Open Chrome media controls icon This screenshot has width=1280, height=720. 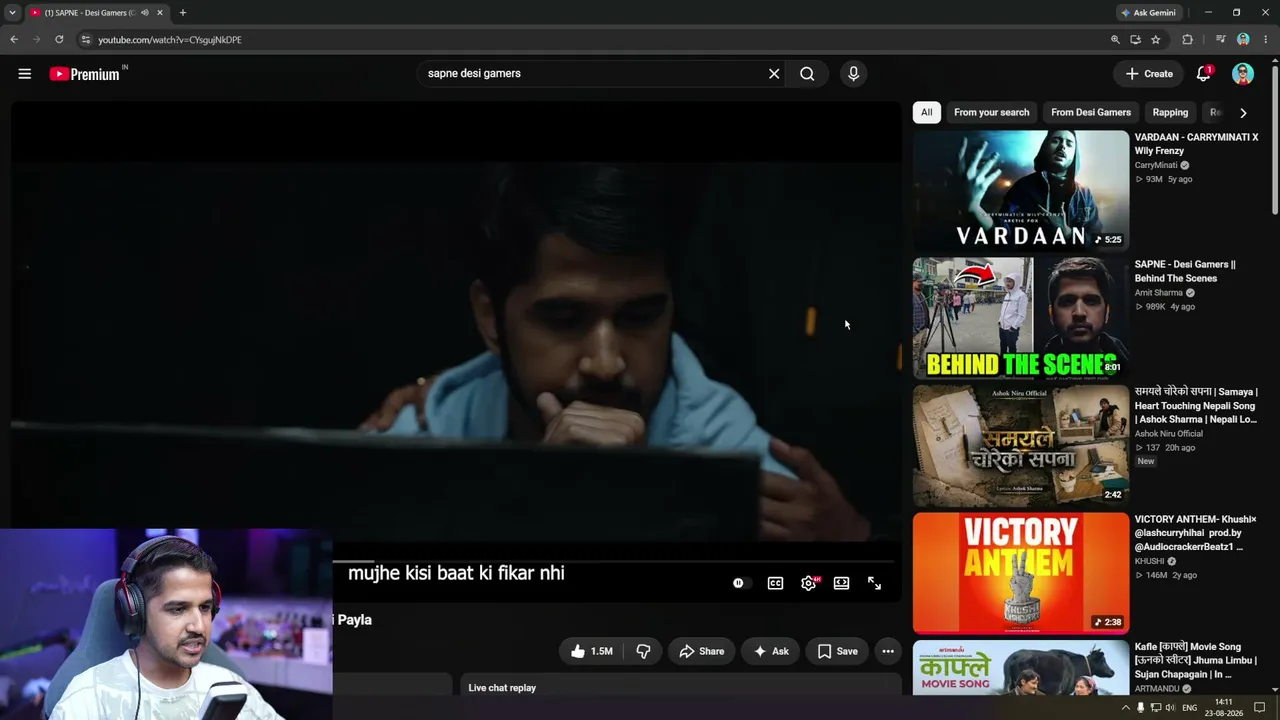tap(1220, 40)
